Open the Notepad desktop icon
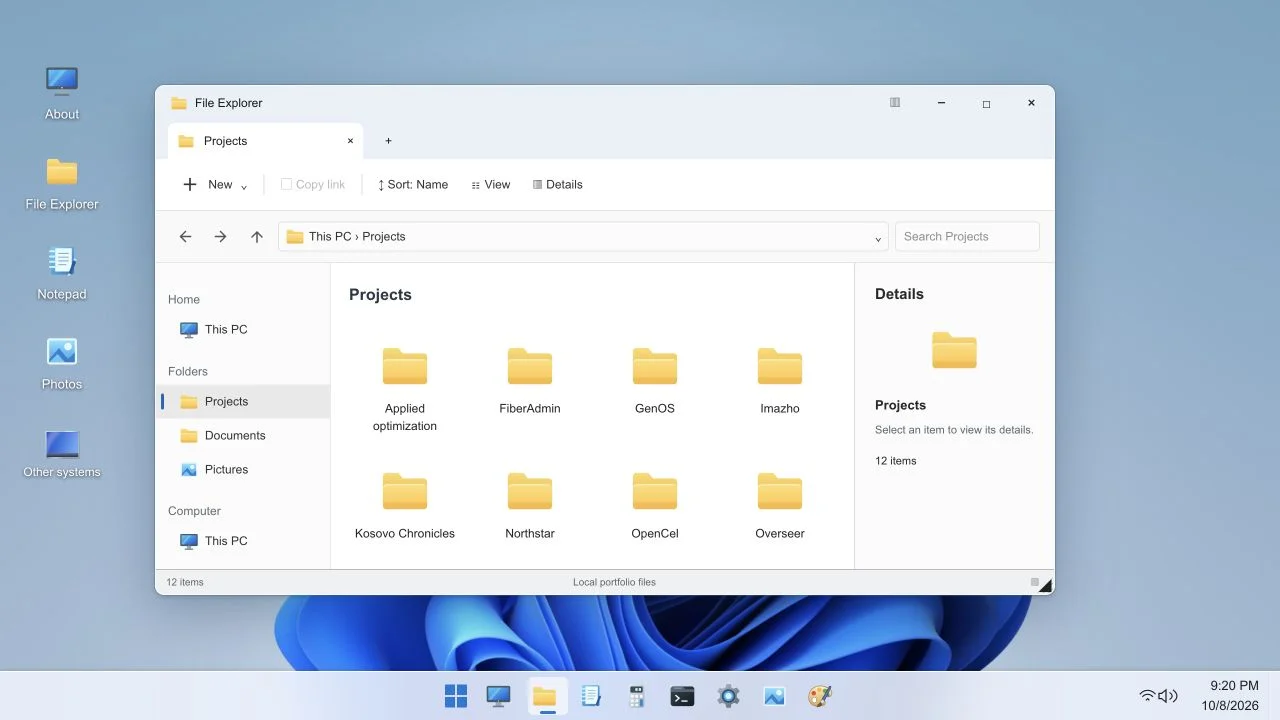 62,274
